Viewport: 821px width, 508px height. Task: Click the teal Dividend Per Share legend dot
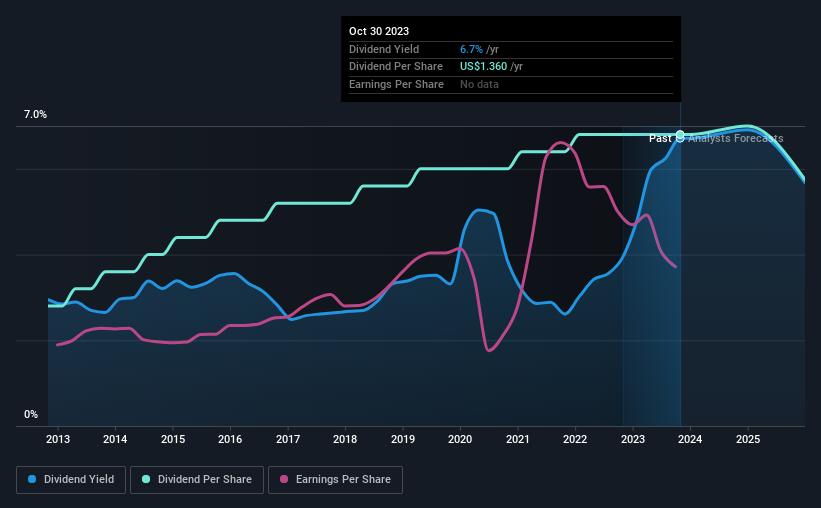point(146,479)
